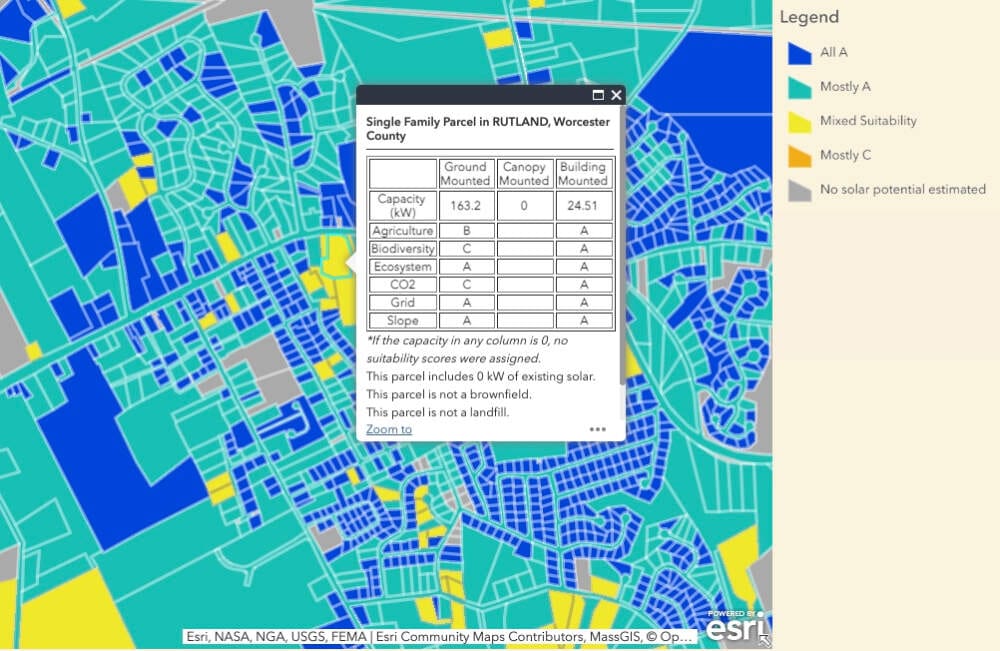1000x651 pixels.
Task: Click the Agriculture Ground Mounted B score
Action: pyautogui.click(x=466, y=230)
